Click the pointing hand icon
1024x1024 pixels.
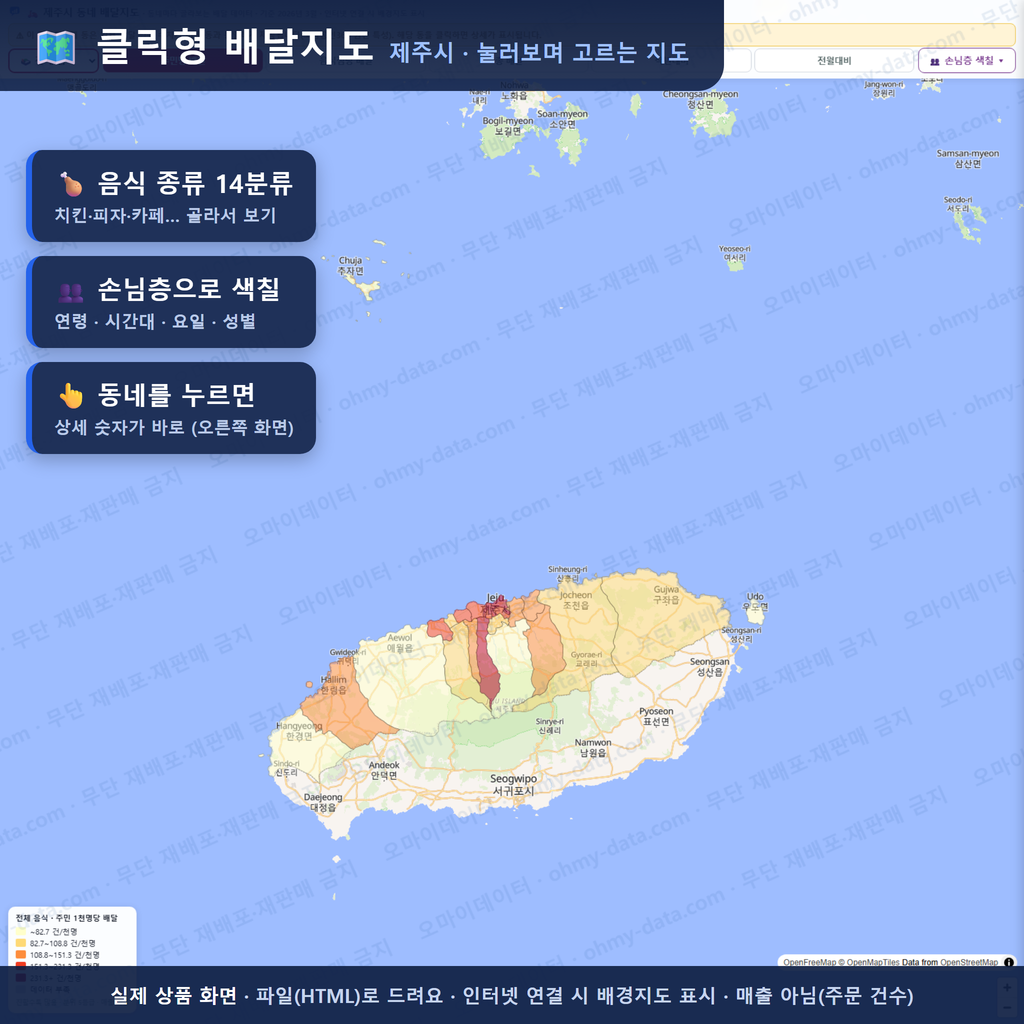(x=71, y=395)
